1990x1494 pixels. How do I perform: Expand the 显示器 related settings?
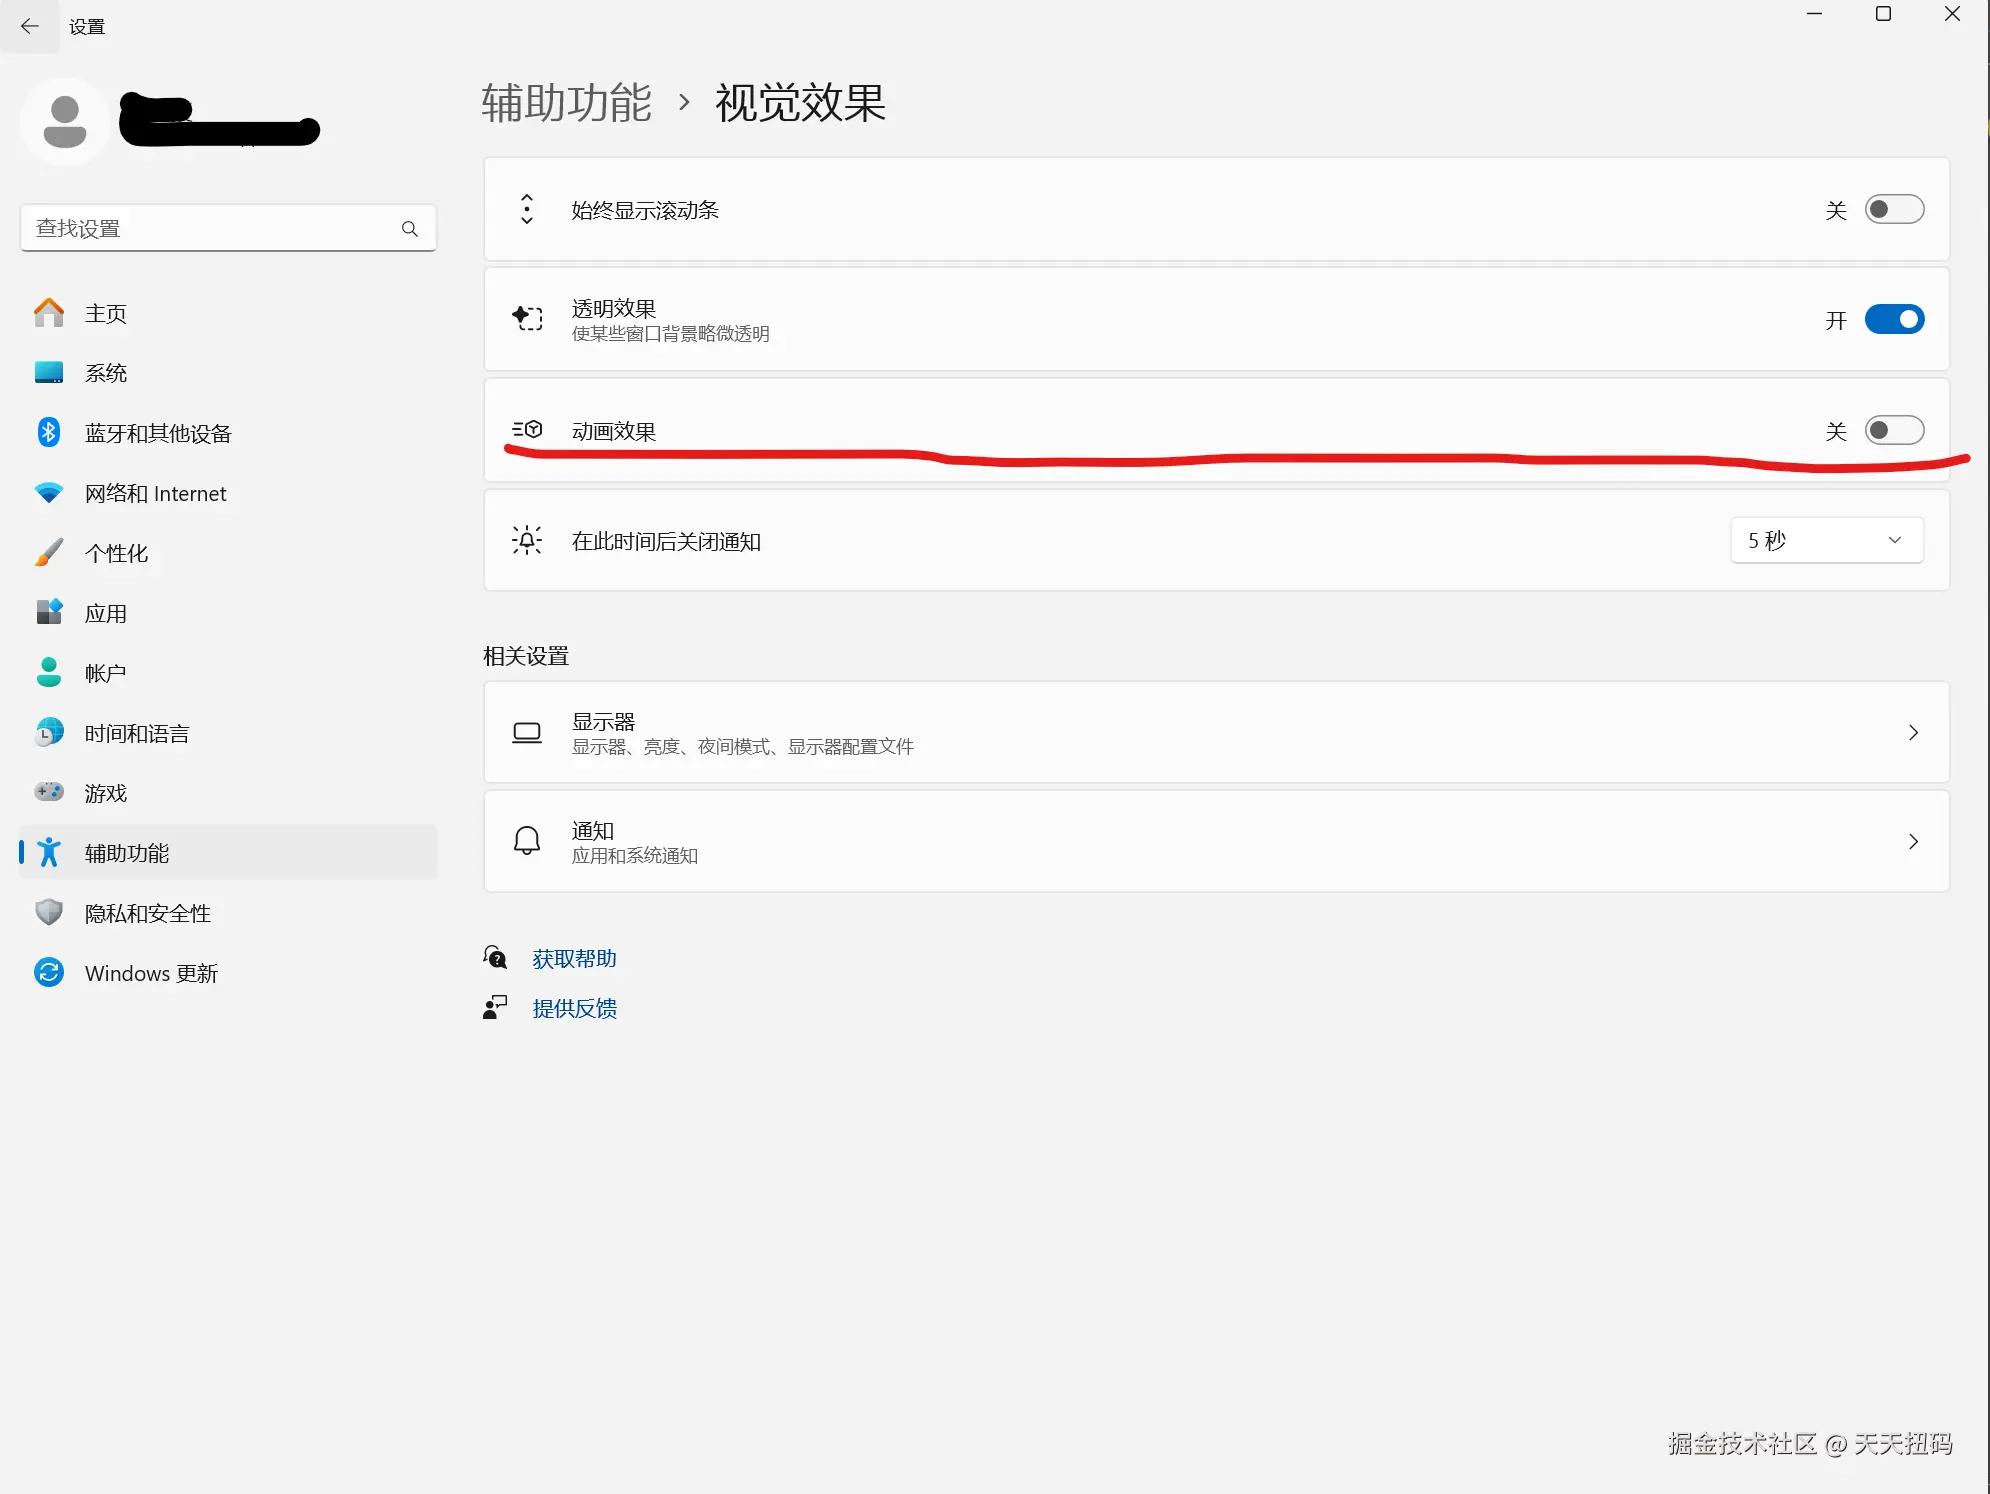pyautogui.click(x=1914, y=732)
